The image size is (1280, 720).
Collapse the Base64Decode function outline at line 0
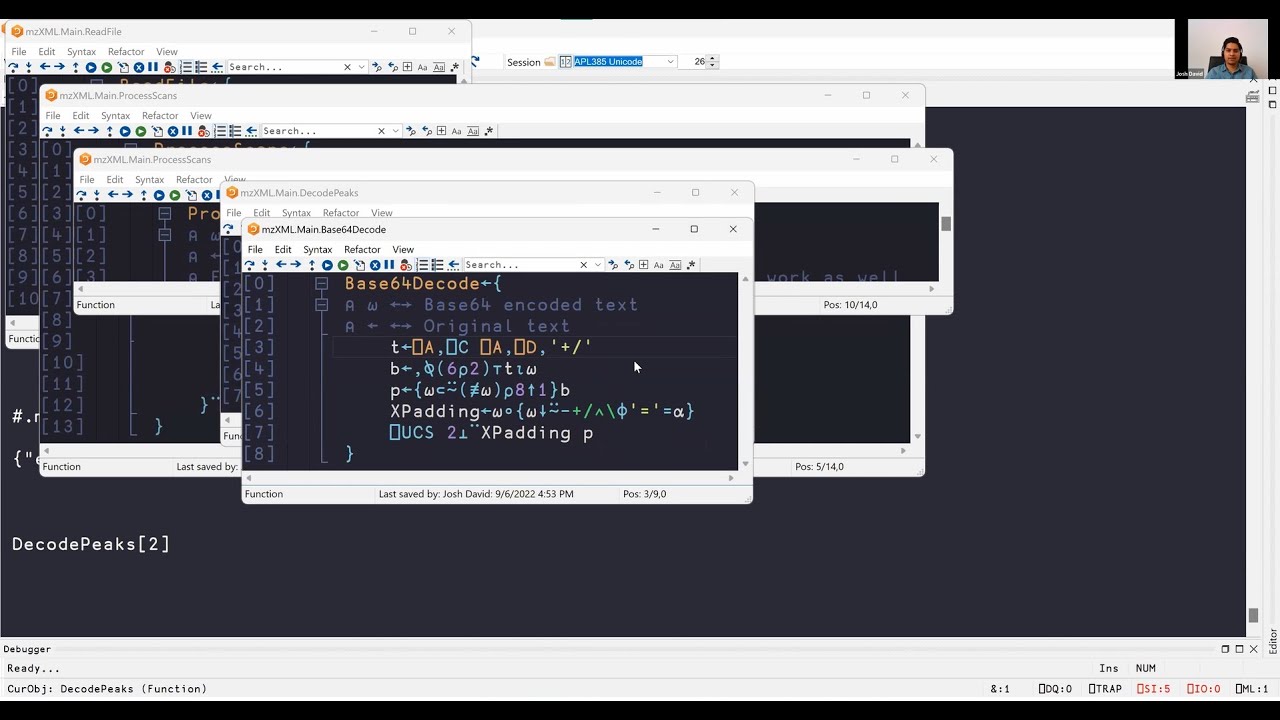321,284
